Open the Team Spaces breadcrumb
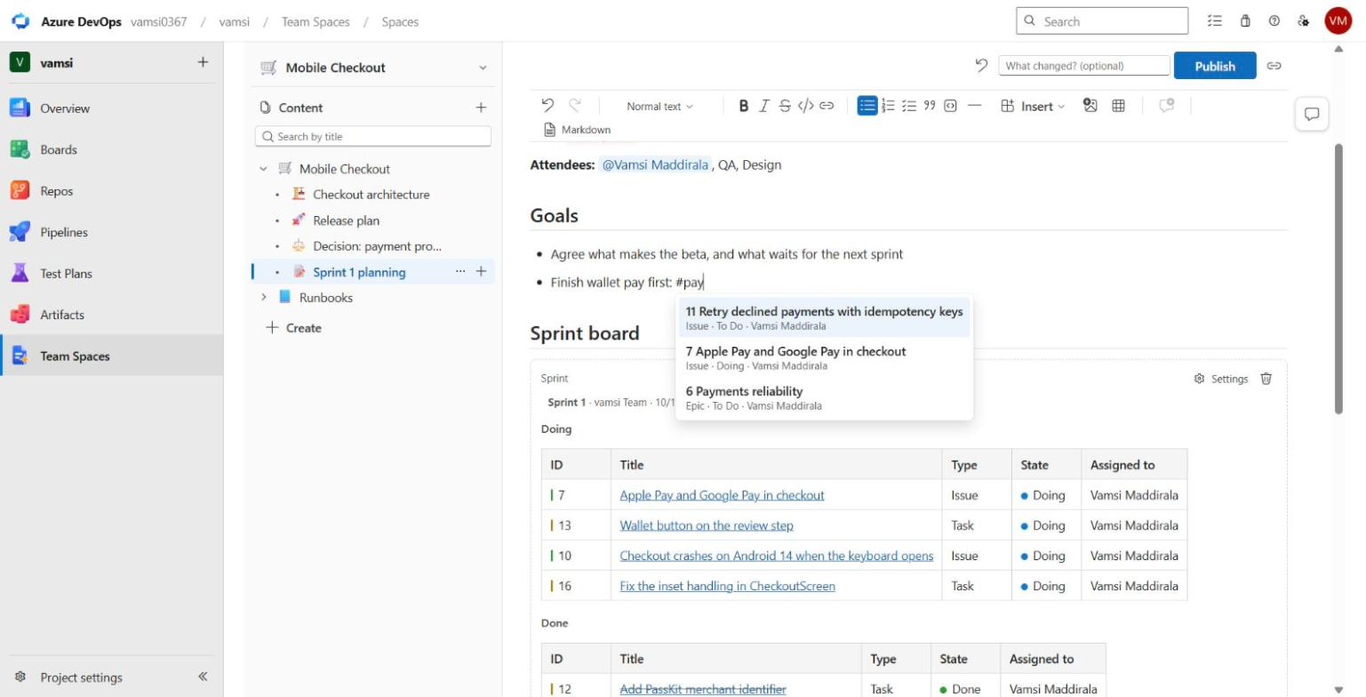The width and height of the screenshot is (1366, 697). pos(315,21)
